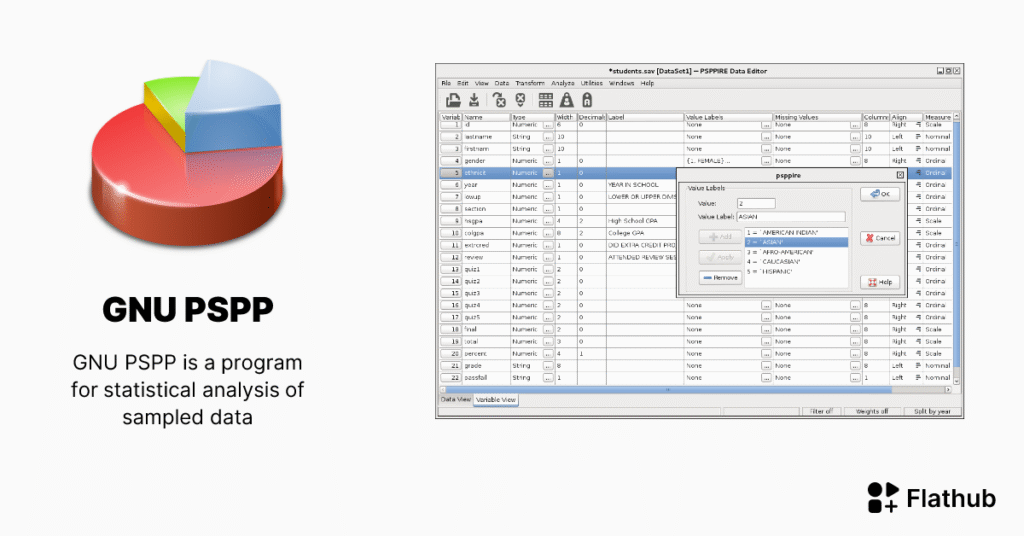Click the Save data toolbar icon

[473, 99]
